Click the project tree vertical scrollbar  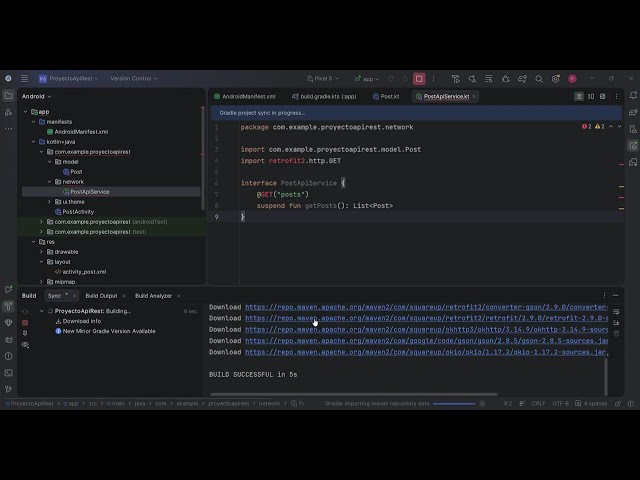(203, 158)
